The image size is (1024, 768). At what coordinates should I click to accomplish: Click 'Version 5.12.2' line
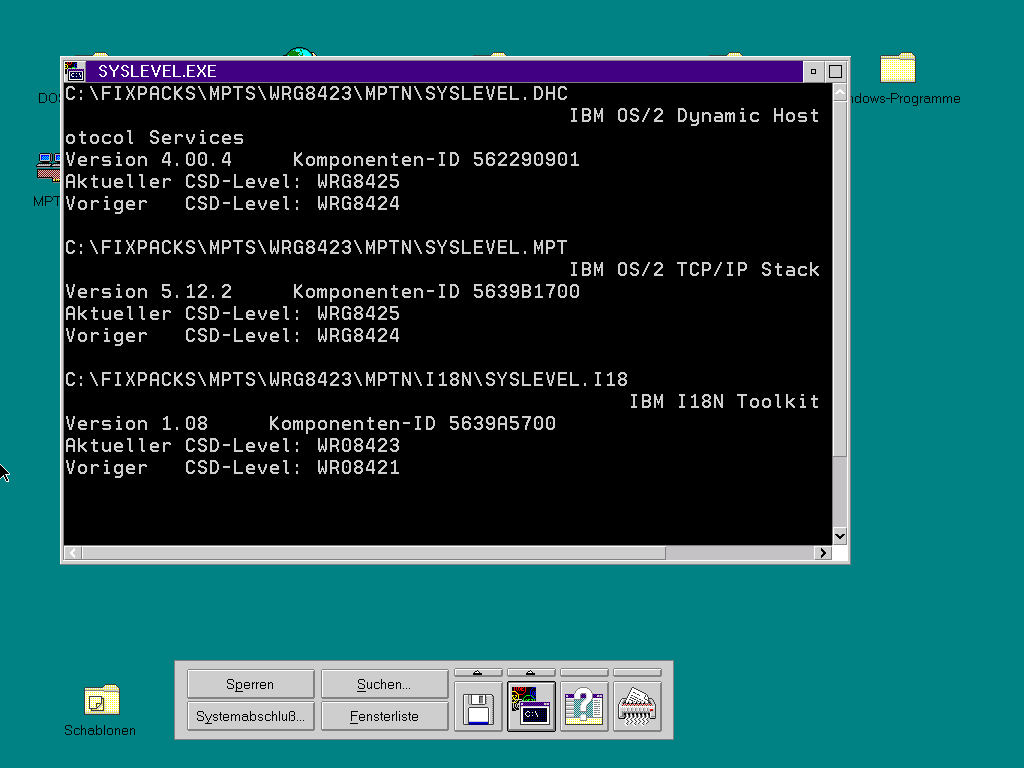(323, 292)
